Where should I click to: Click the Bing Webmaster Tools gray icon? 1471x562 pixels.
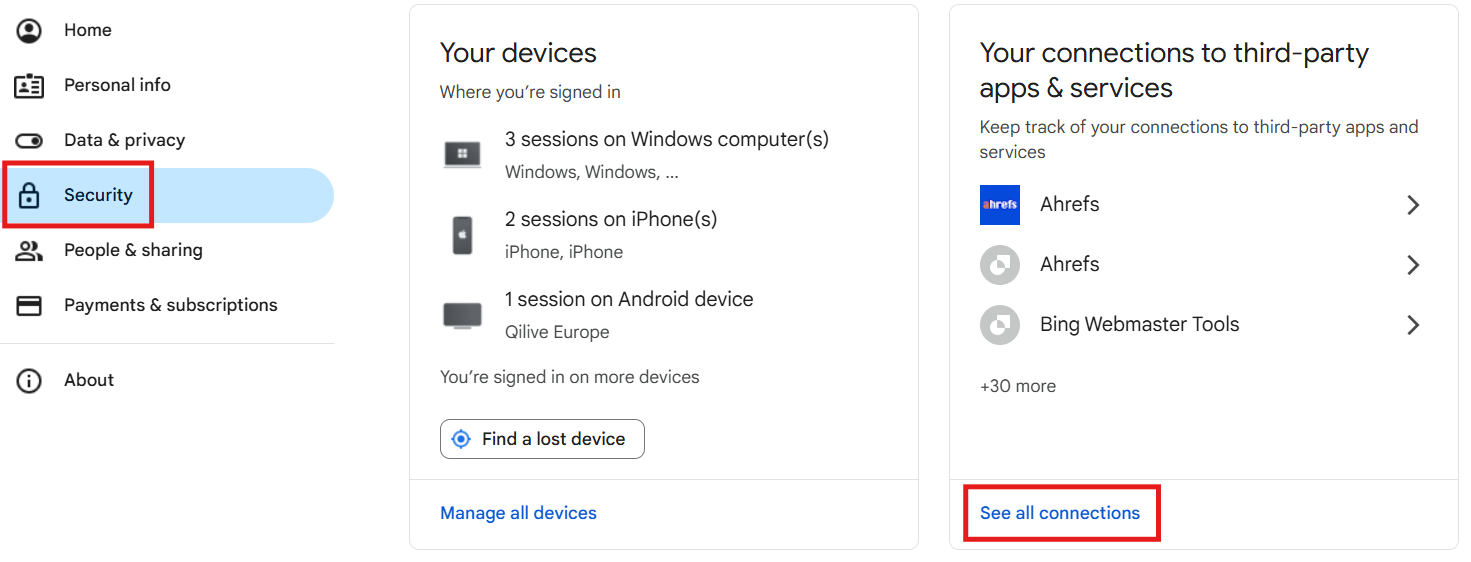coord(1000,325)
